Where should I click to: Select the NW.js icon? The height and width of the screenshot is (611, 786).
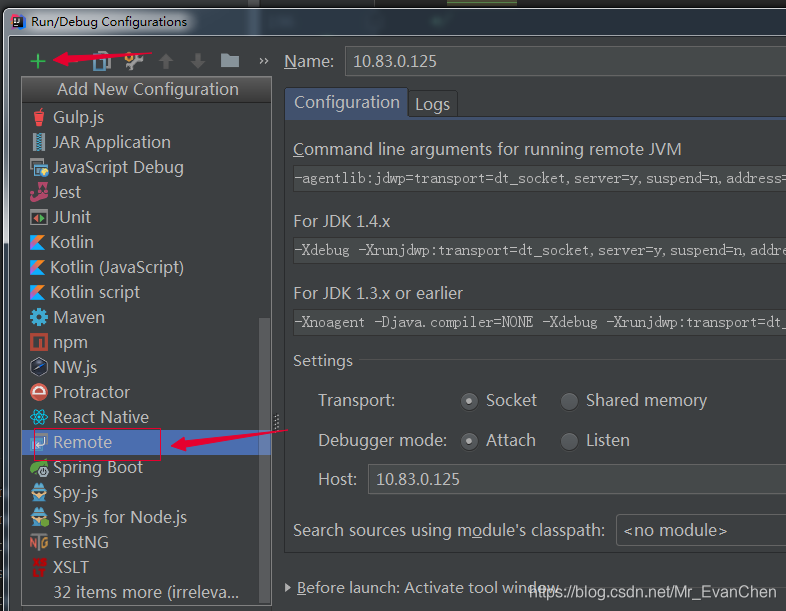click(x=39, y=367)
